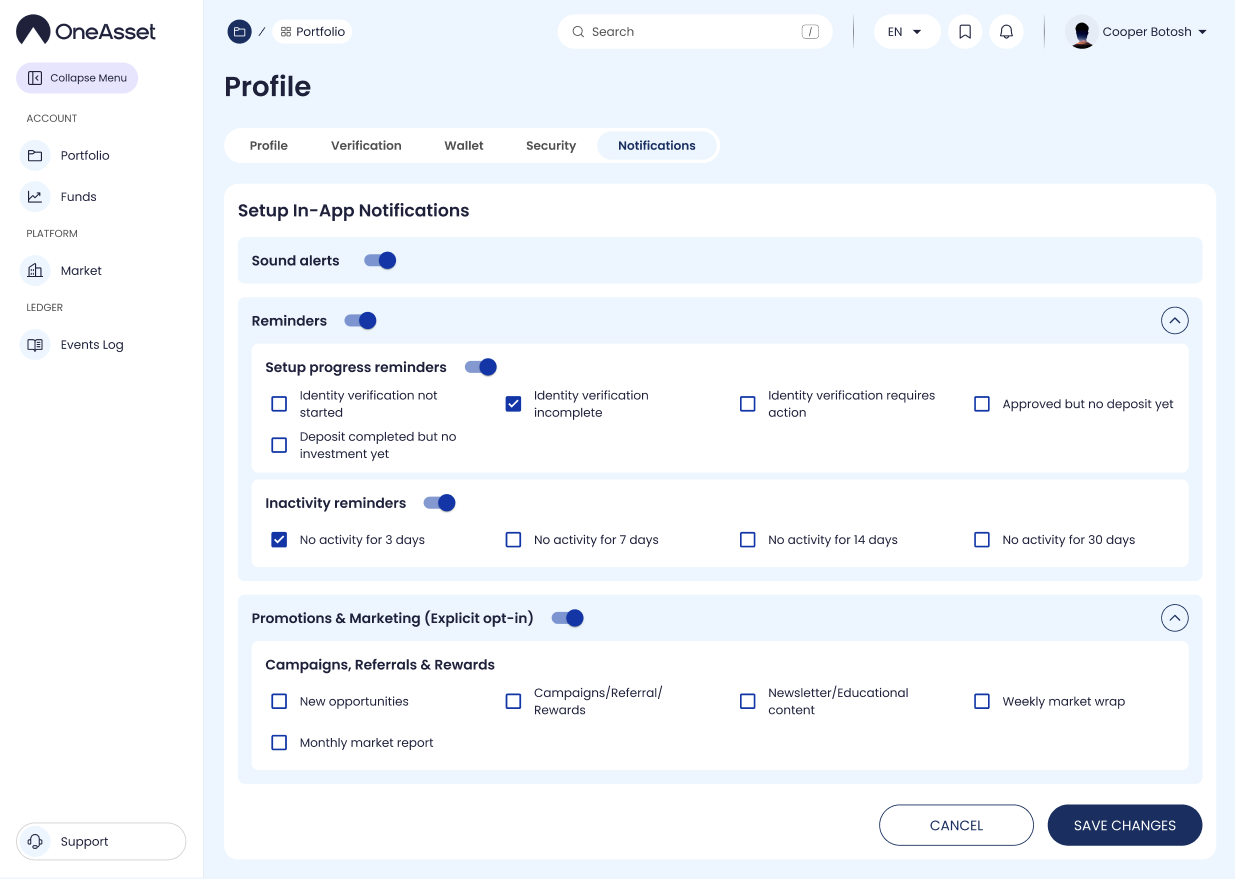Open Events Log book icon
Image resolution: width=1235 pixels, height=879 pixels.
point(35,345)
